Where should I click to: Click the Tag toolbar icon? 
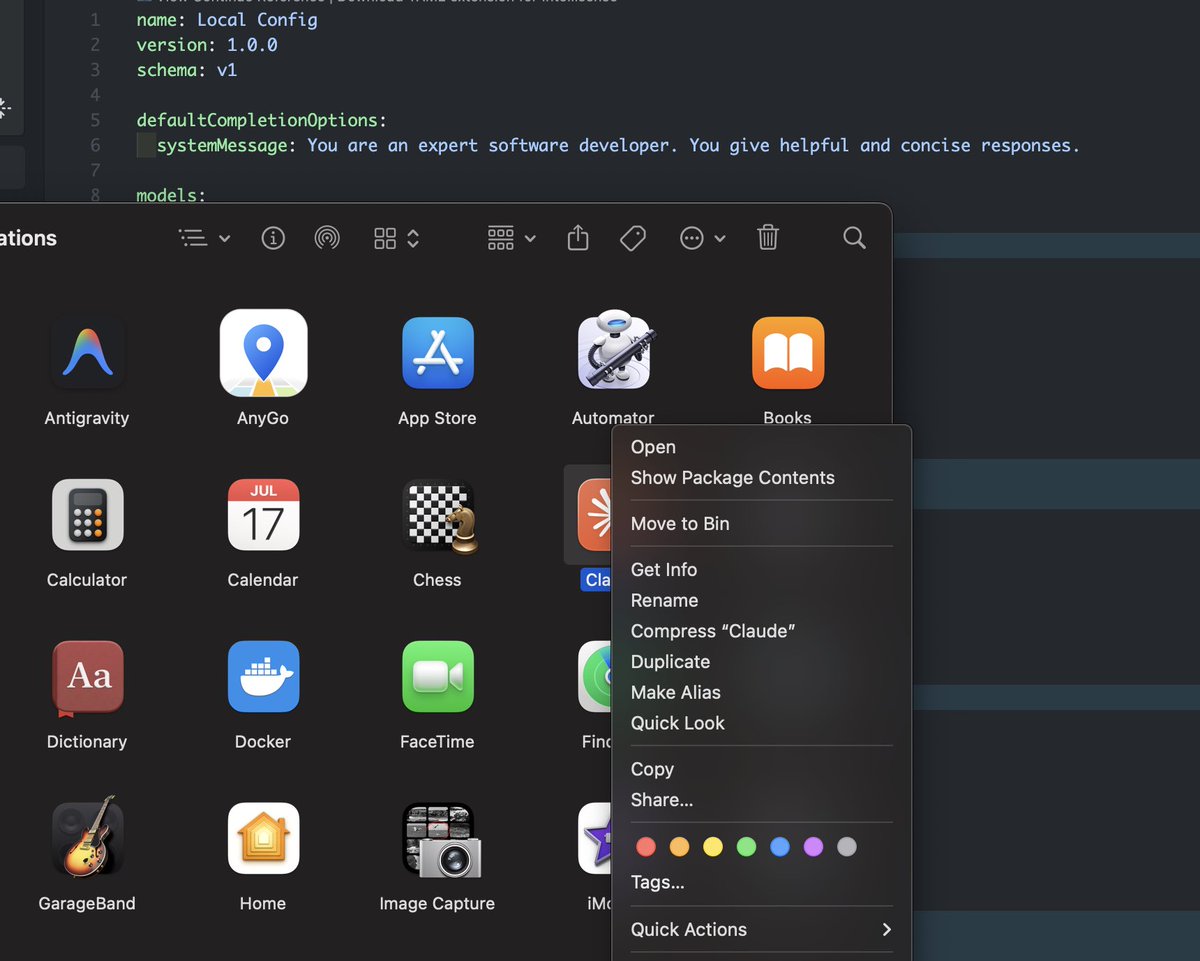pos(632,238)
